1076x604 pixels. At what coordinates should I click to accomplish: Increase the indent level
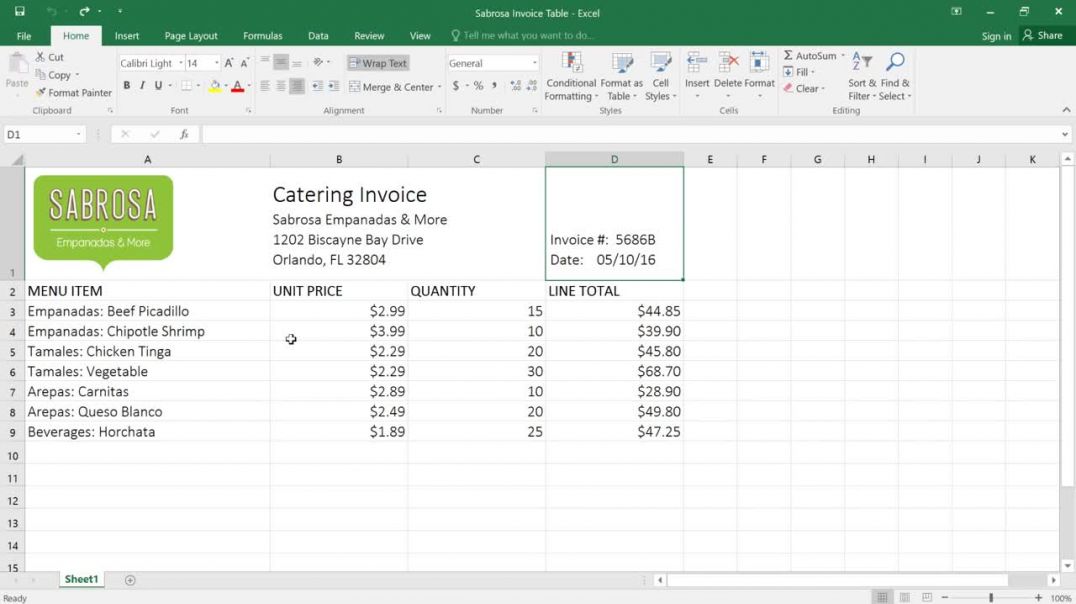click(x=334, y=86)
